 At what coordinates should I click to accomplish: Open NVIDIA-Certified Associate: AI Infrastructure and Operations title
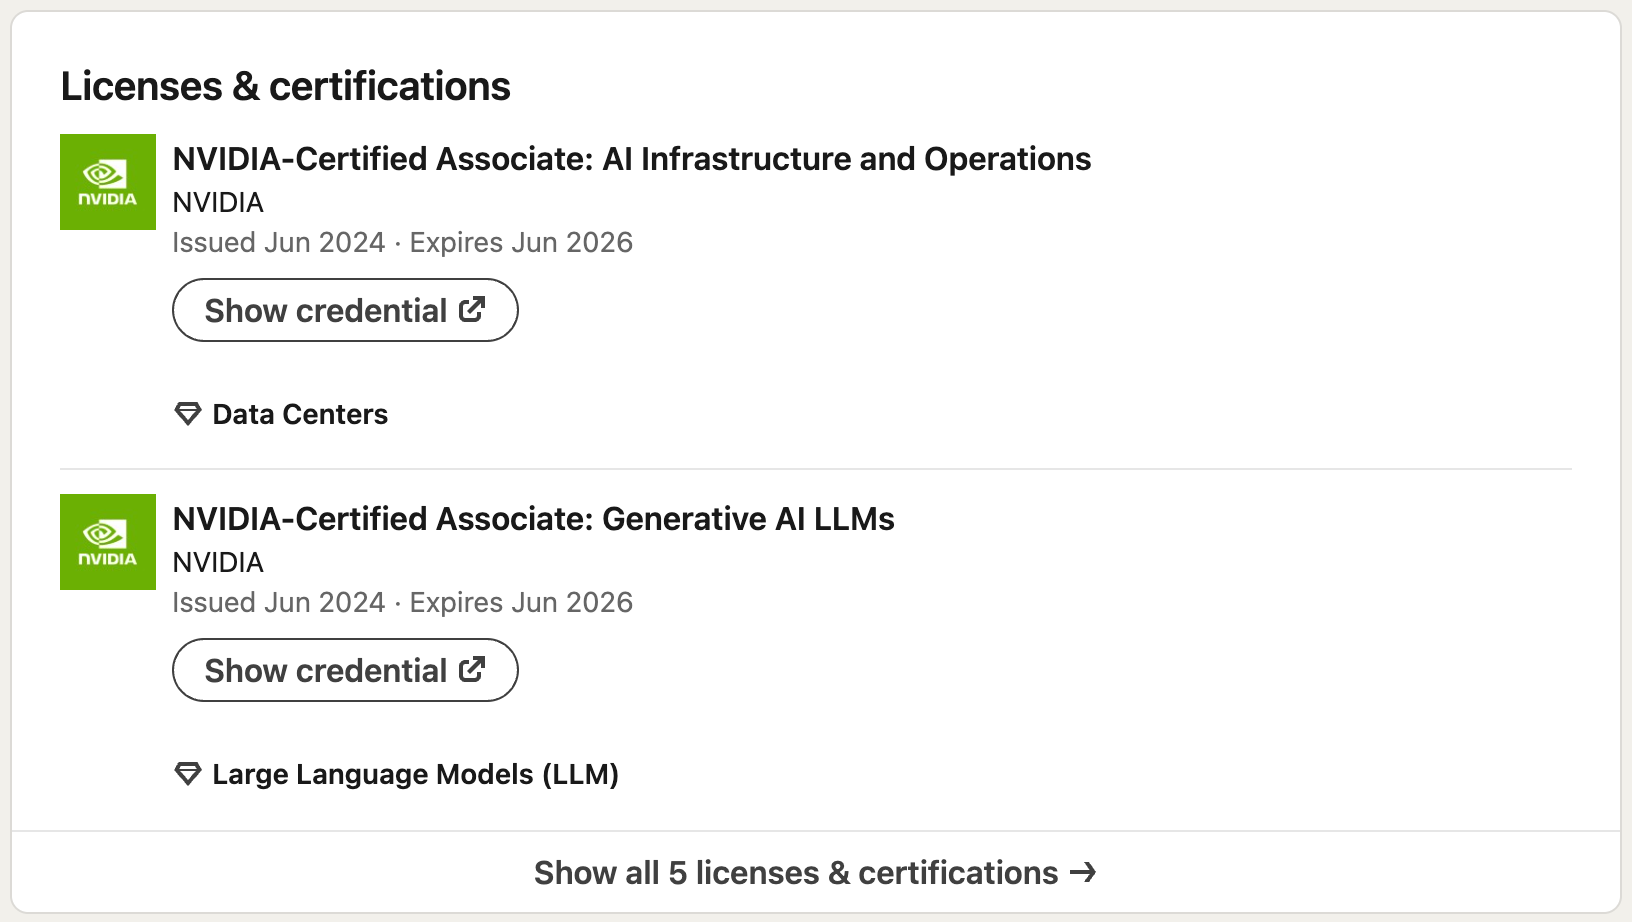632,159
